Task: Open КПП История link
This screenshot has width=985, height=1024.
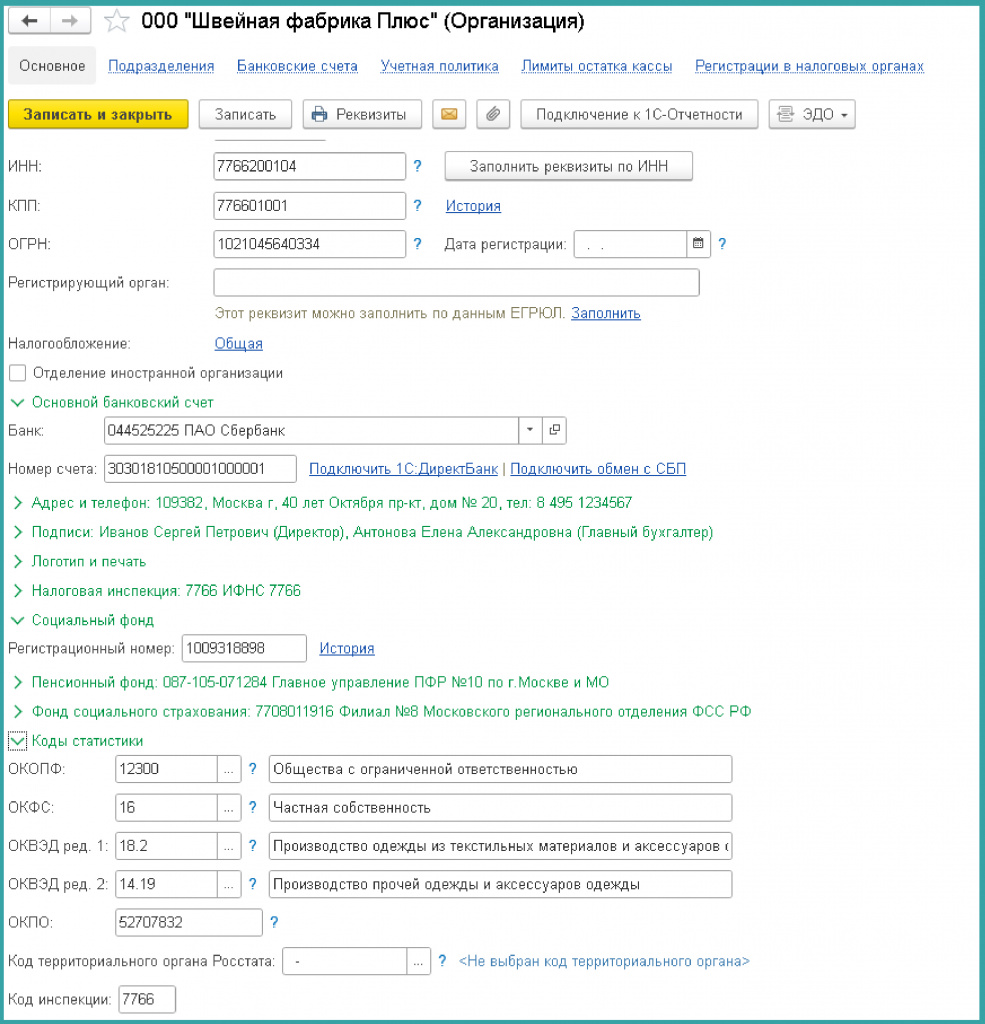Action: point(473,206)
